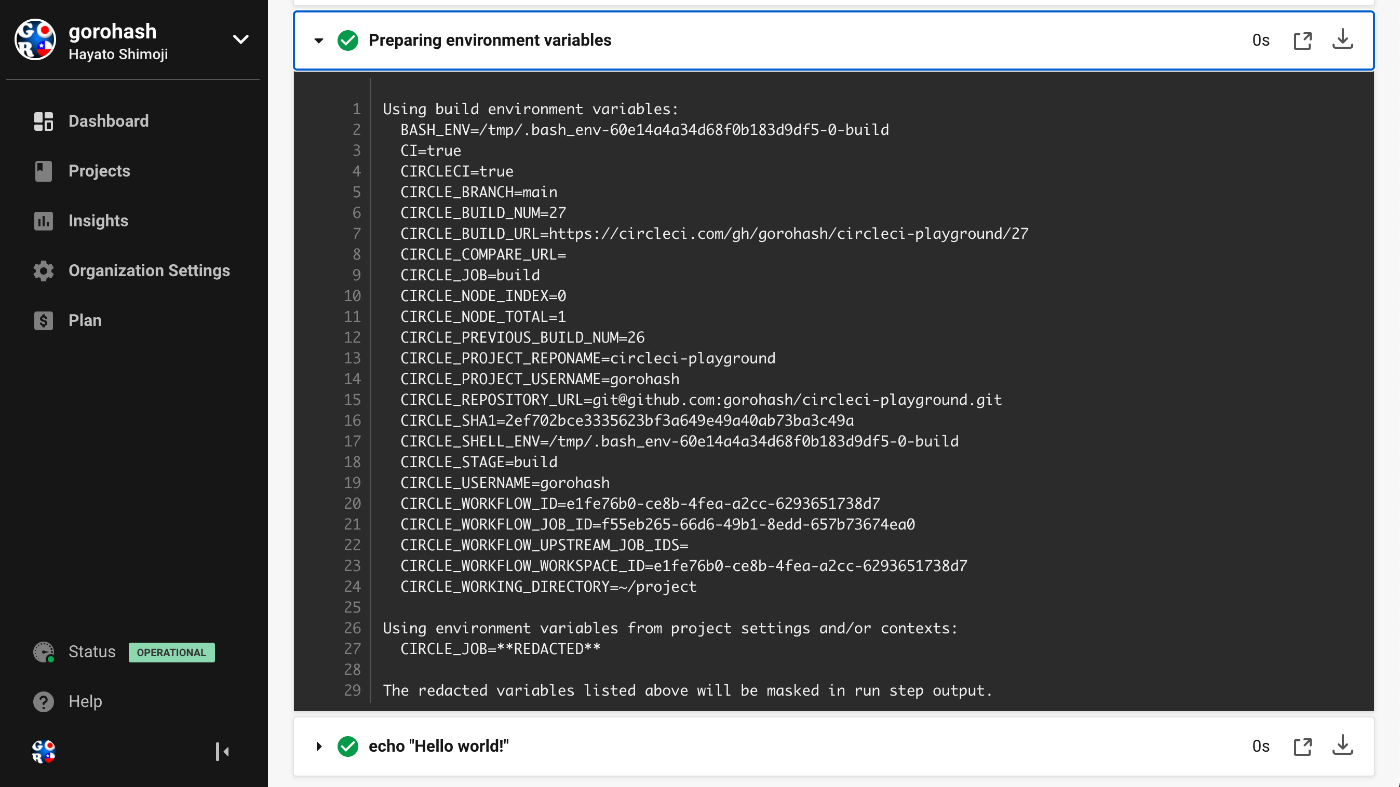Click green success check for echo Hello world step
This screenshot has width=1400, height=787.
click(x=348, y=747)
